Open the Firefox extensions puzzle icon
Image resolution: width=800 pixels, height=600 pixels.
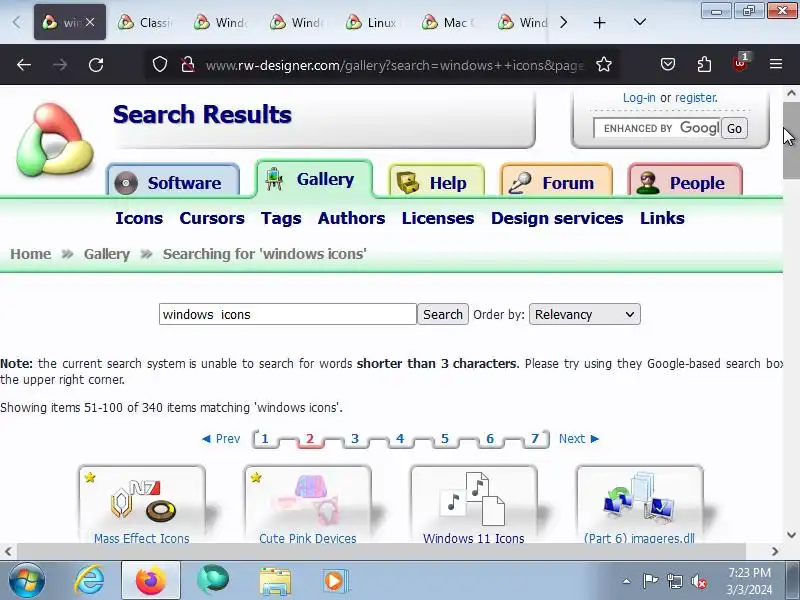[704, 64]
